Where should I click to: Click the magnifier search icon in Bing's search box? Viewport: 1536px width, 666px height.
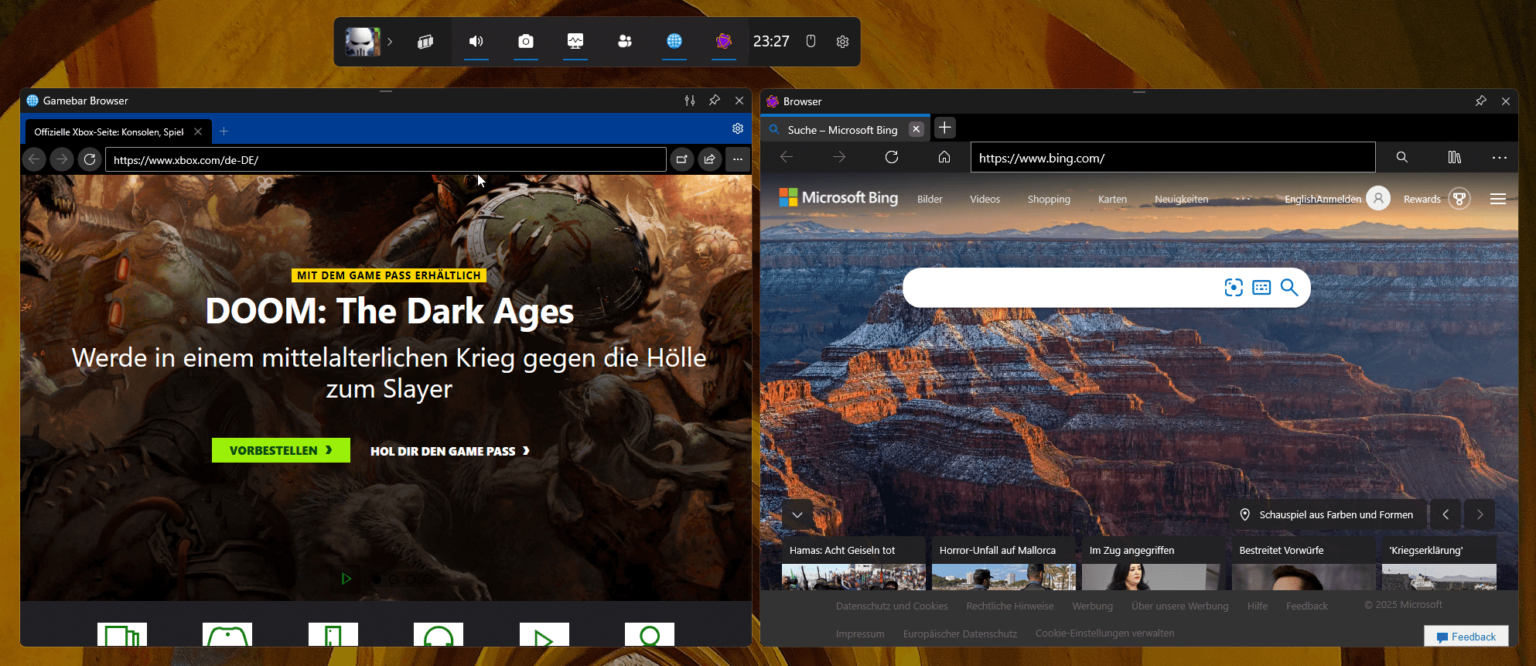pos(1289,287)
